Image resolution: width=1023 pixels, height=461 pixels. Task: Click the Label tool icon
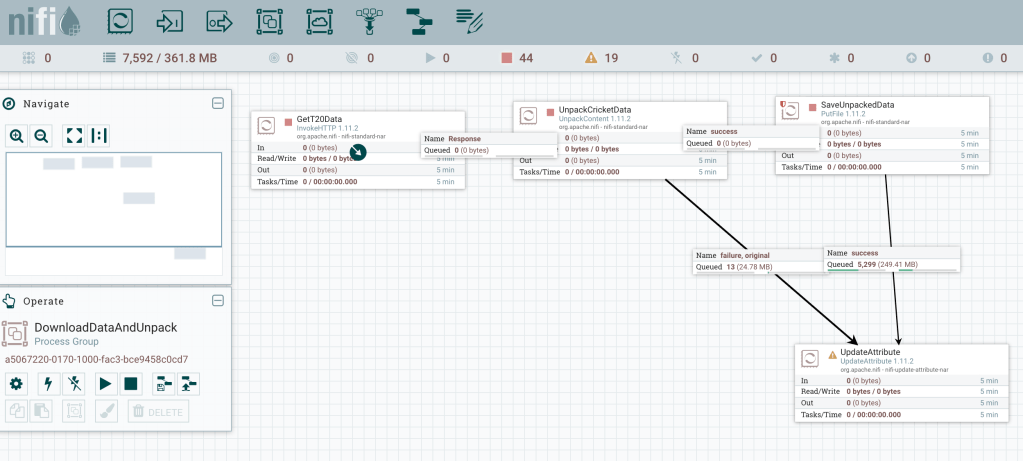tap(468, 19)
